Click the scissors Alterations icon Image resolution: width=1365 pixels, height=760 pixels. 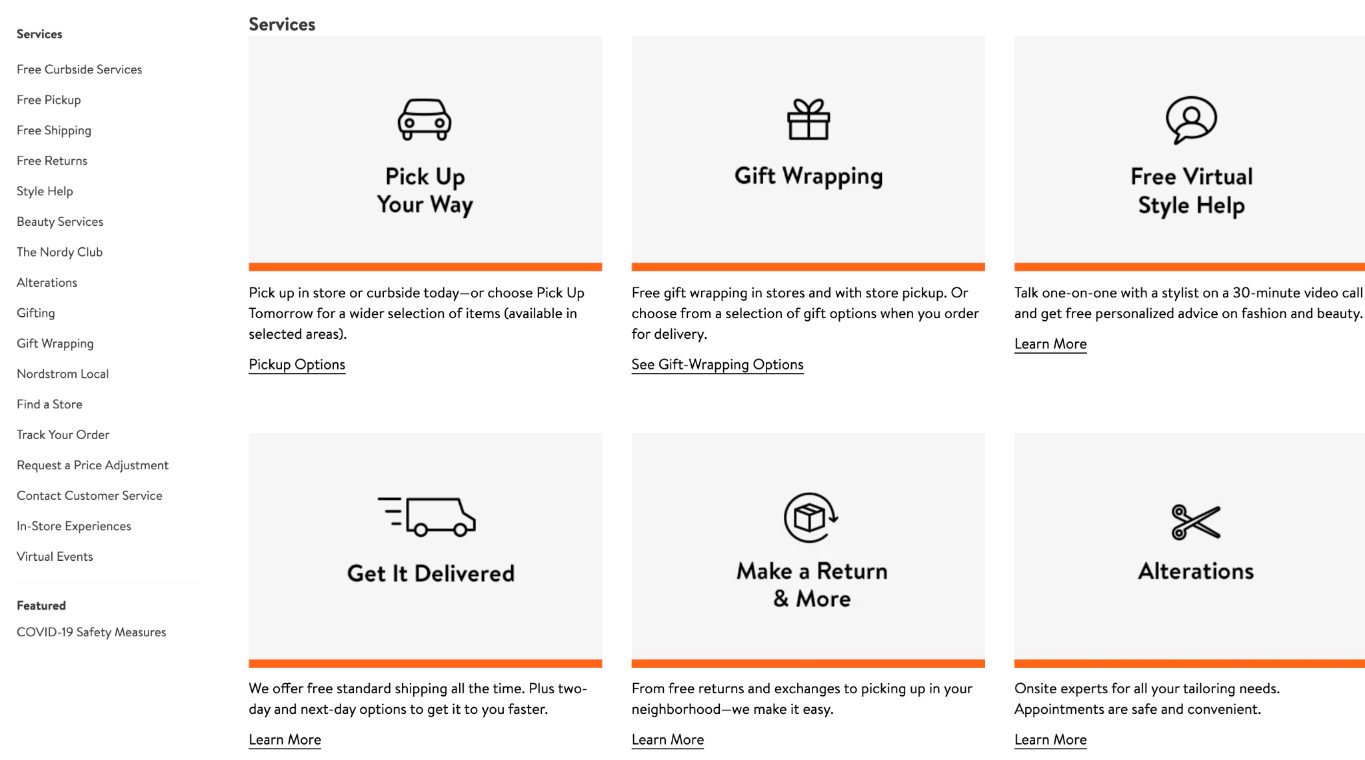tap(1196, 521)
